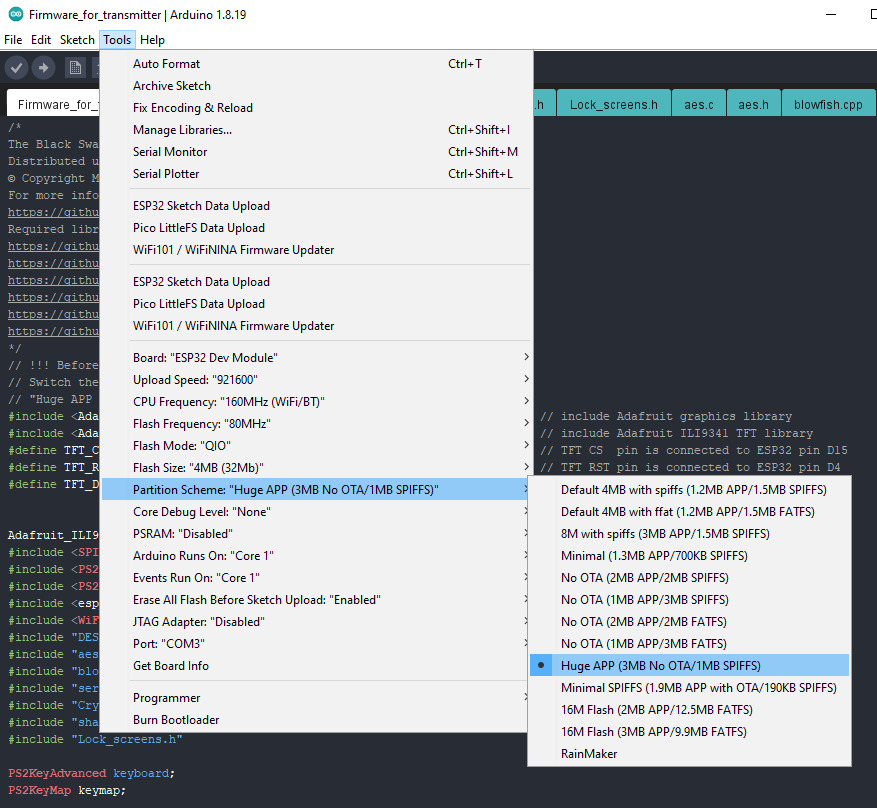Expand JTAG Adapter: "Disabled" submenu
Image resolution: width=877 pixels, height=808 pixels.
pos(316,622)
